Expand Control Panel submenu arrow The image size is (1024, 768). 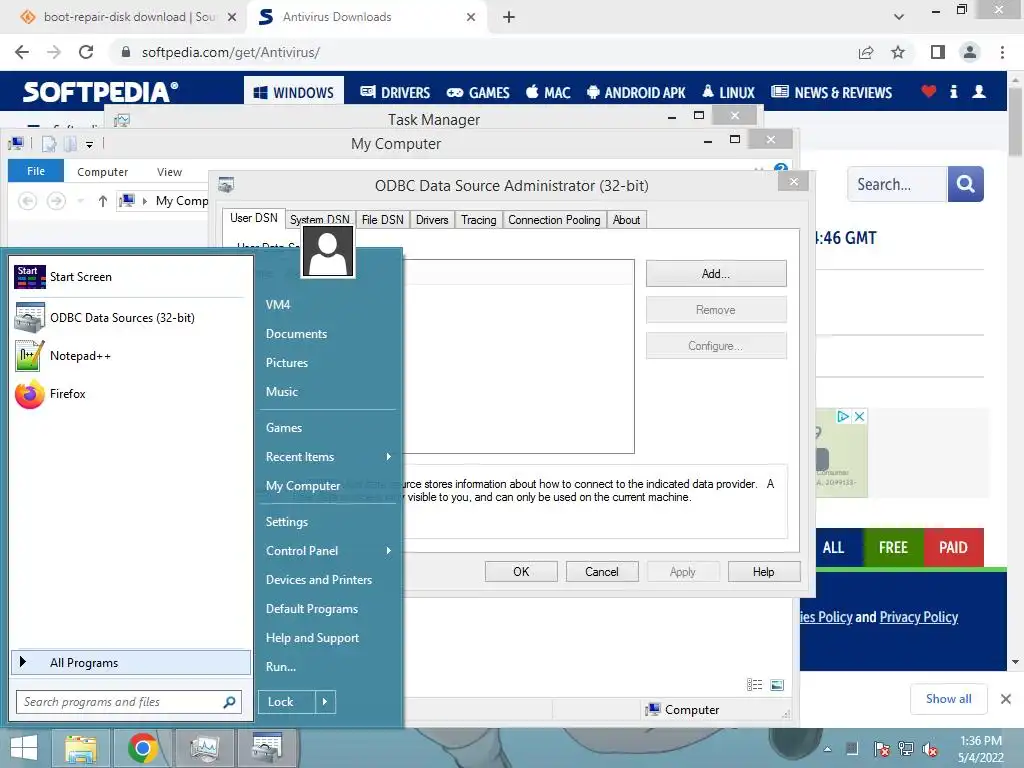[389, 551]
